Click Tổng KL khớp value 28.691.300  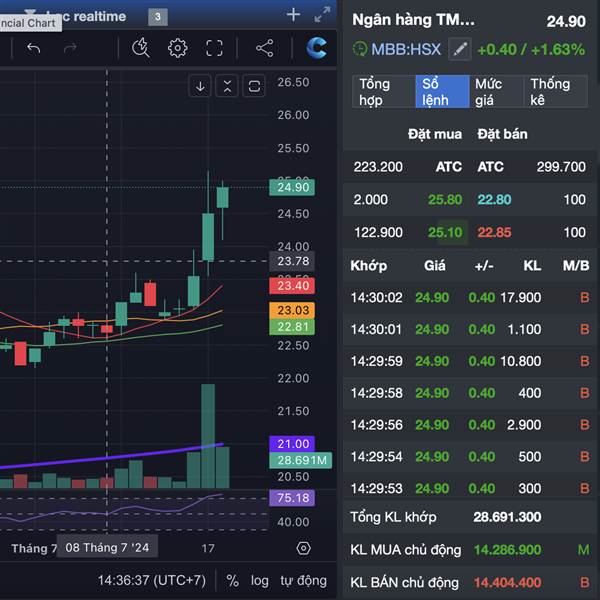point(507,517)
